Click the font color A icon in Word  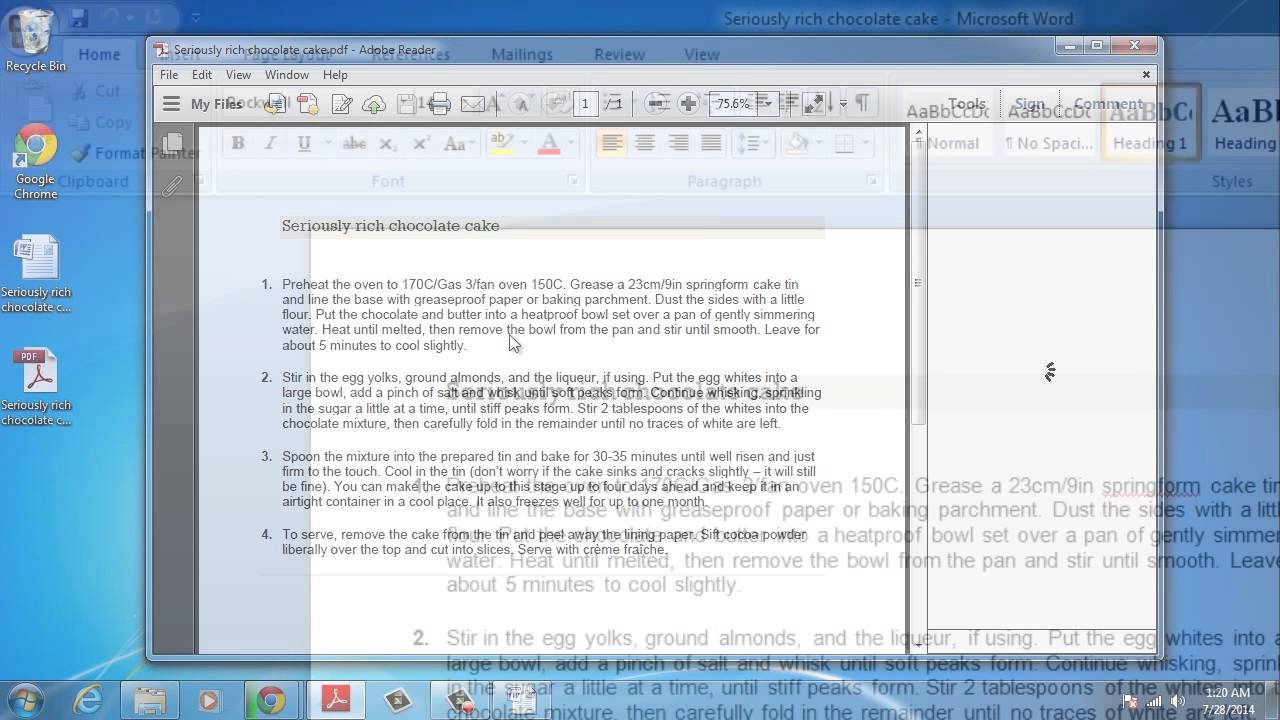click(x=548, y=144)
